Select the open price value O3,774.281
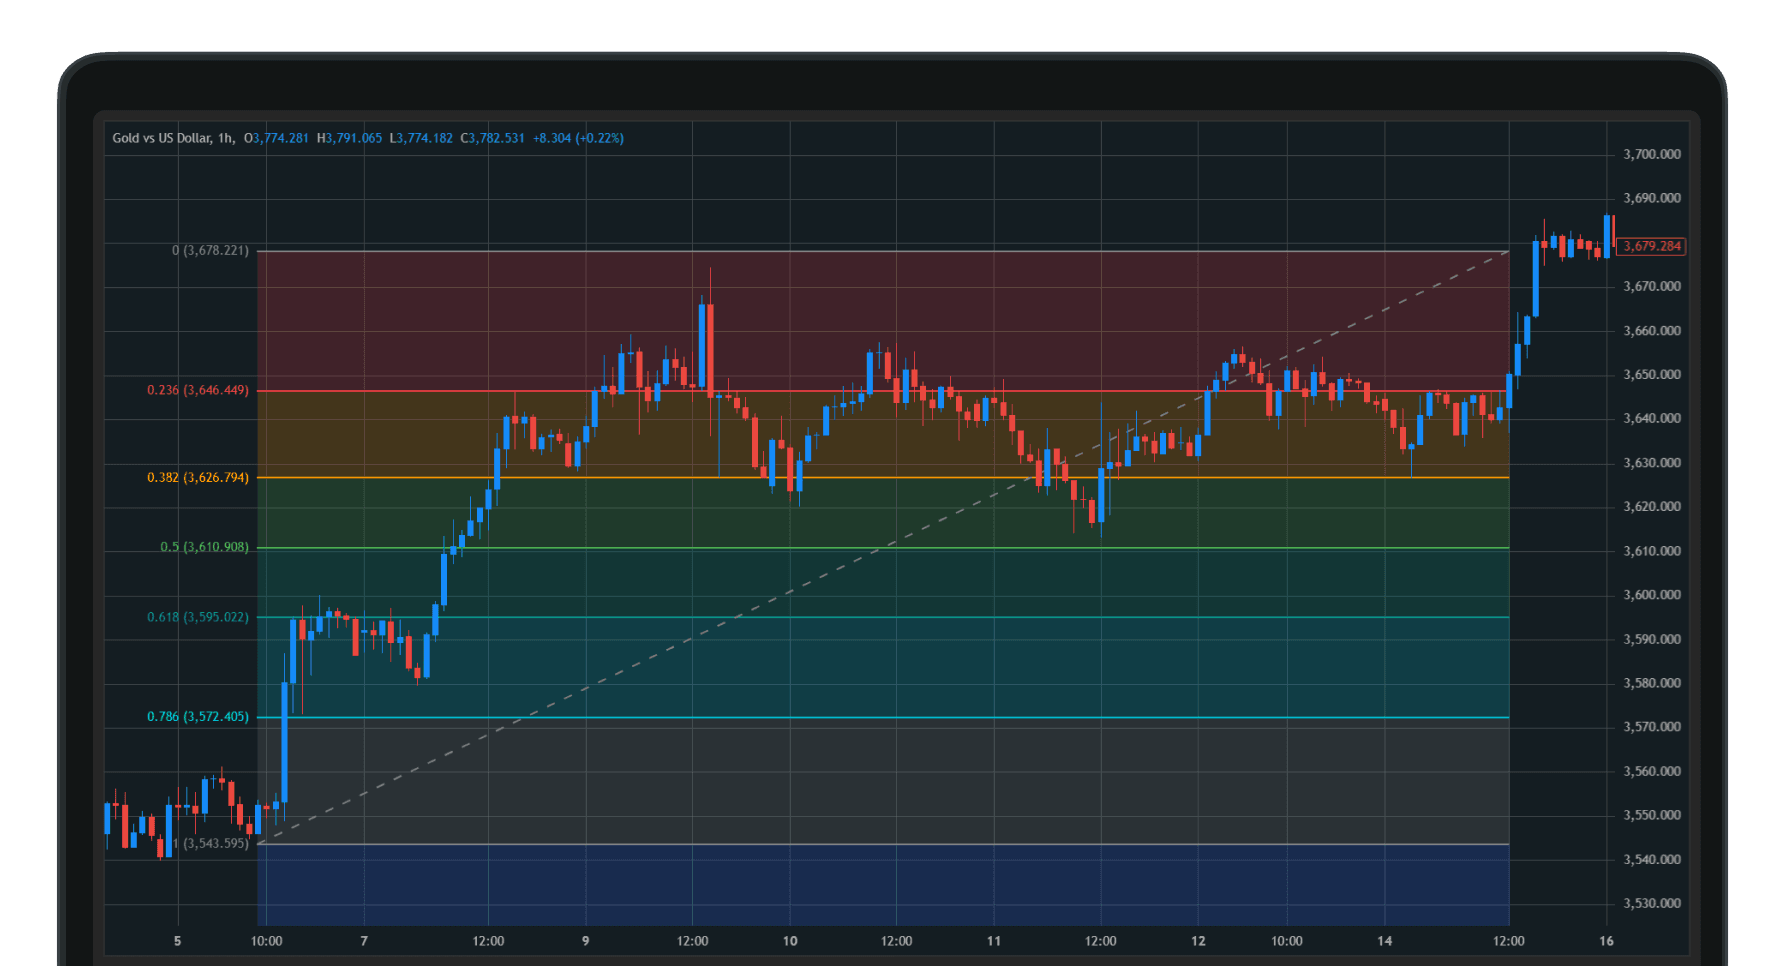Viewport: 1785px width, 966px height. click(274, 138)
